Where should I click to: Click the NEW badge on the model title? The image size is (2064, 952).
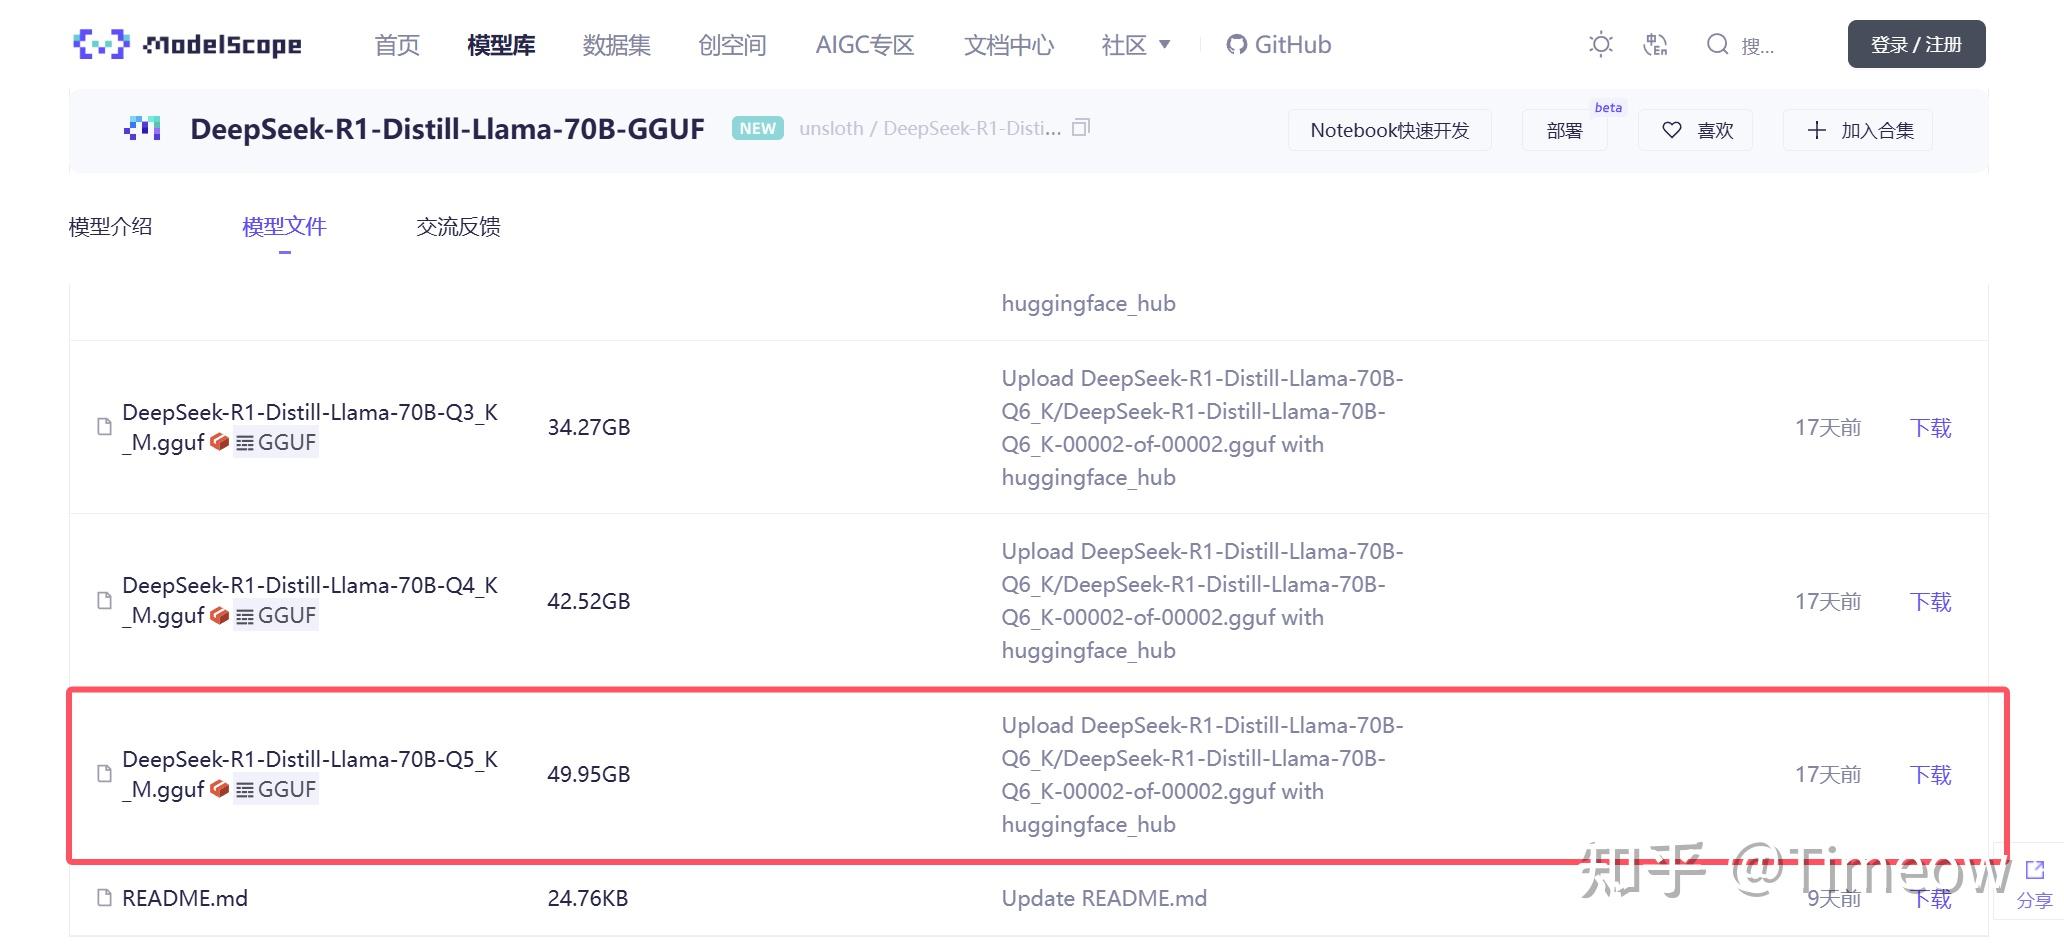tap(757, 128)
